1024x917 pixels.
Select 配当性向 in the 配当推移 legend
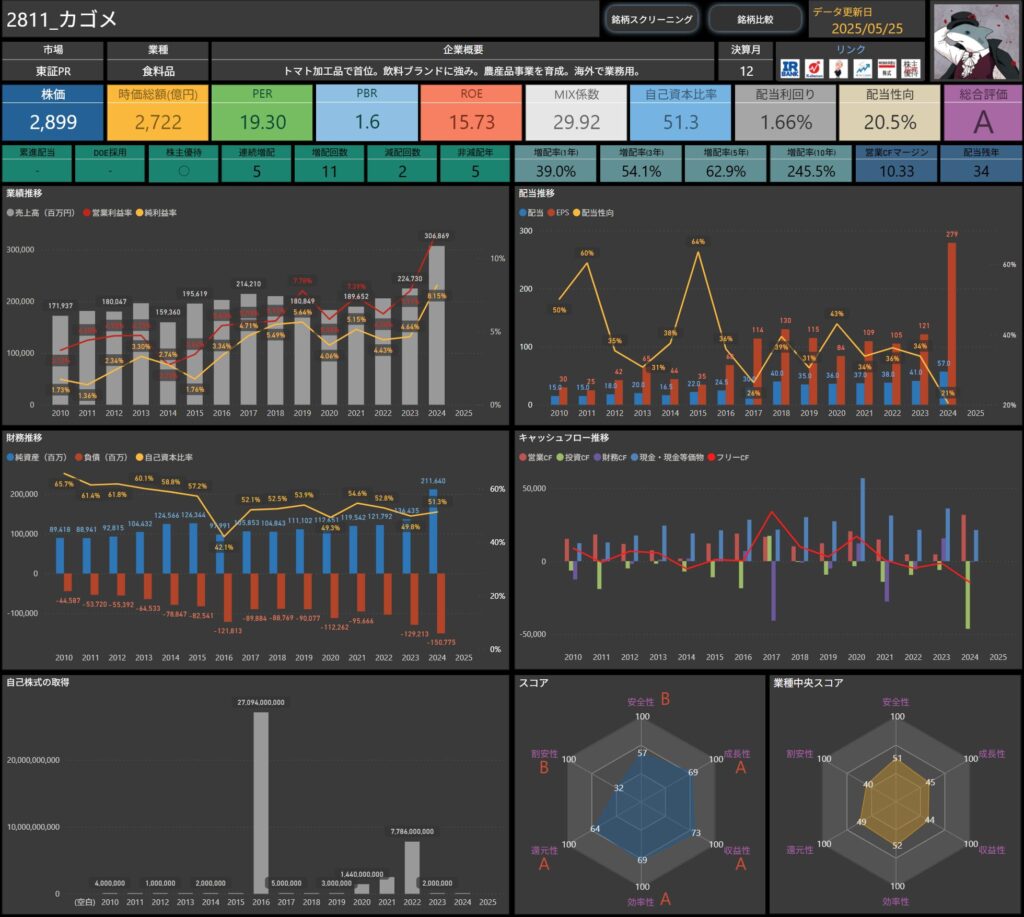pos(594,213)
